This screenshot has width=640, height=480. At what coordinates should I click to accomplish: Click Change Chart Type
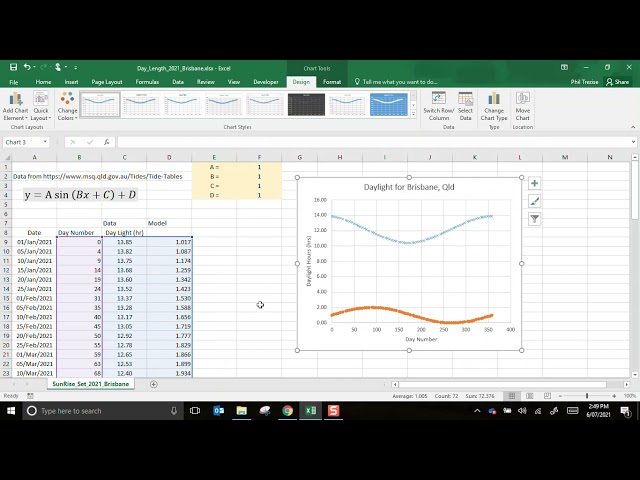494,106
